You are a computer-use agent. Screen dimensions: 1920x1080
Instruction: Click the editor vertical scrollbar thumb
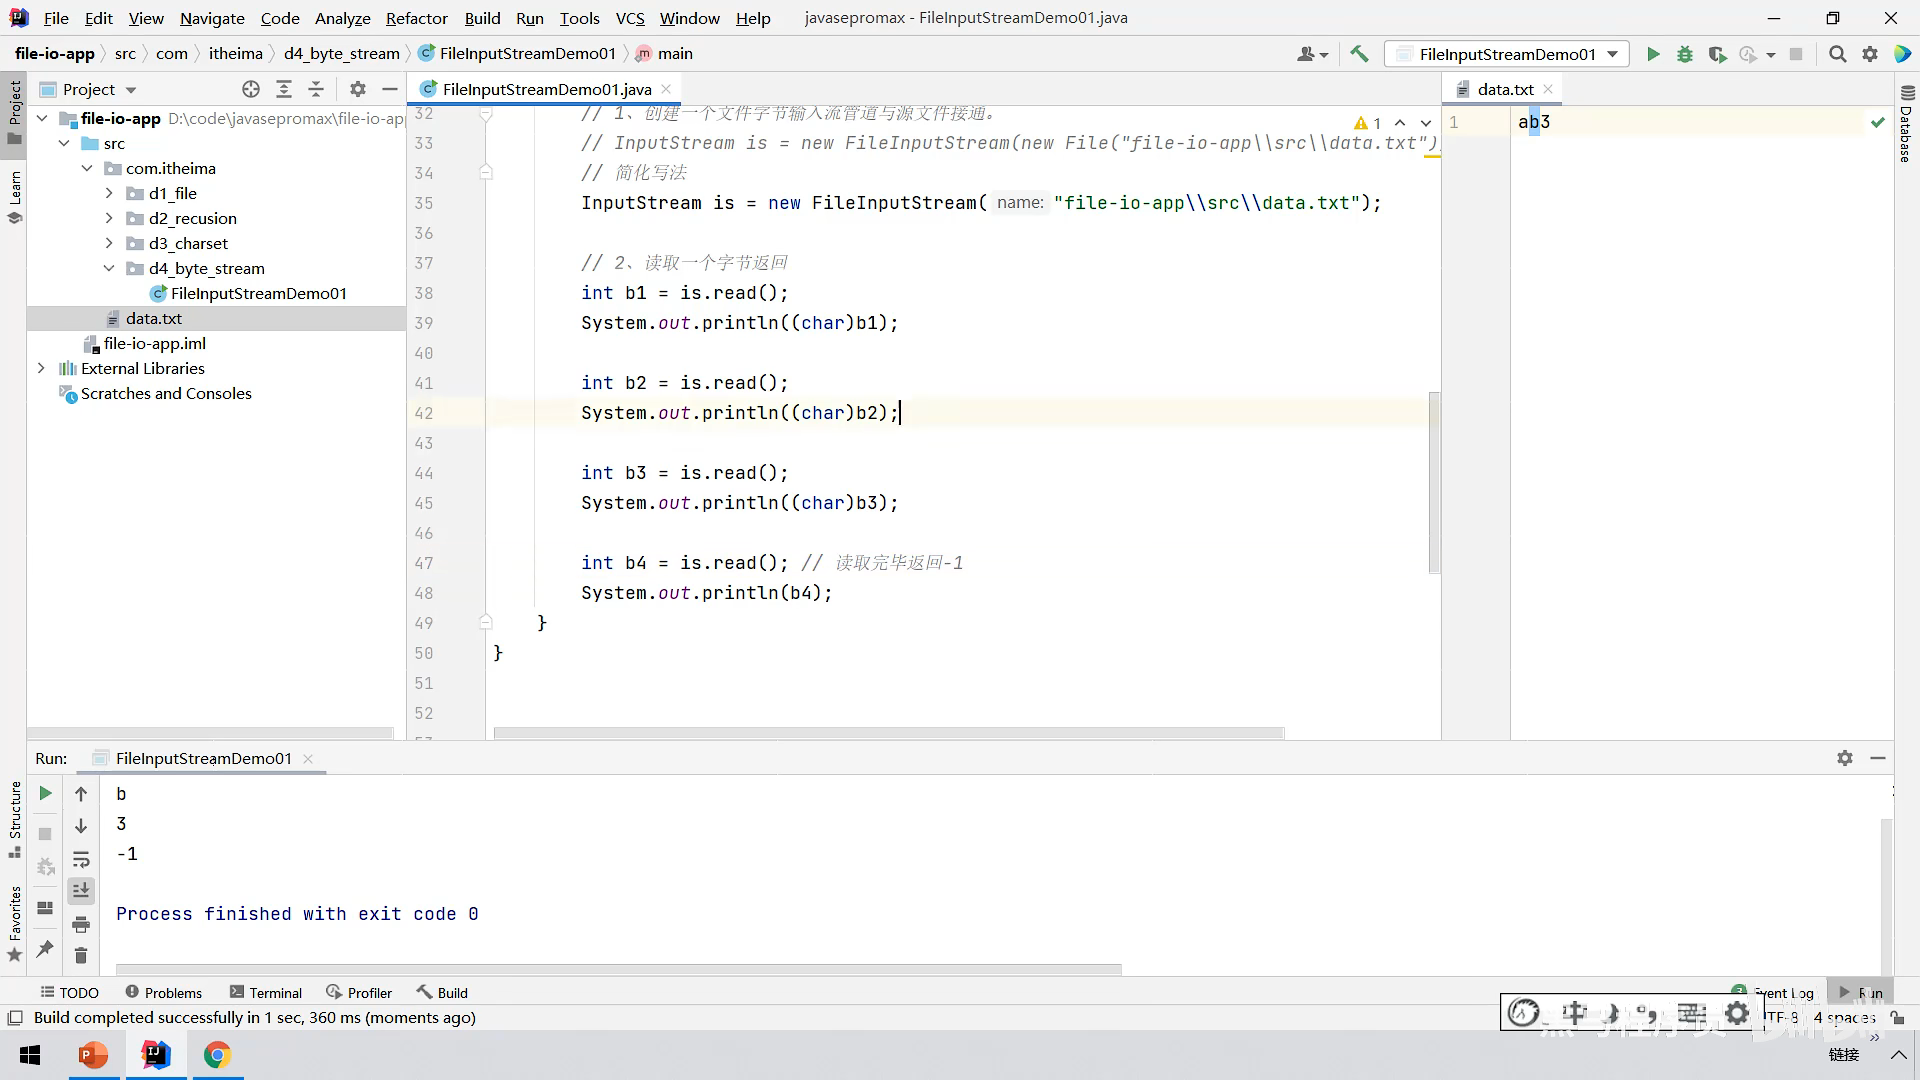1434,482
